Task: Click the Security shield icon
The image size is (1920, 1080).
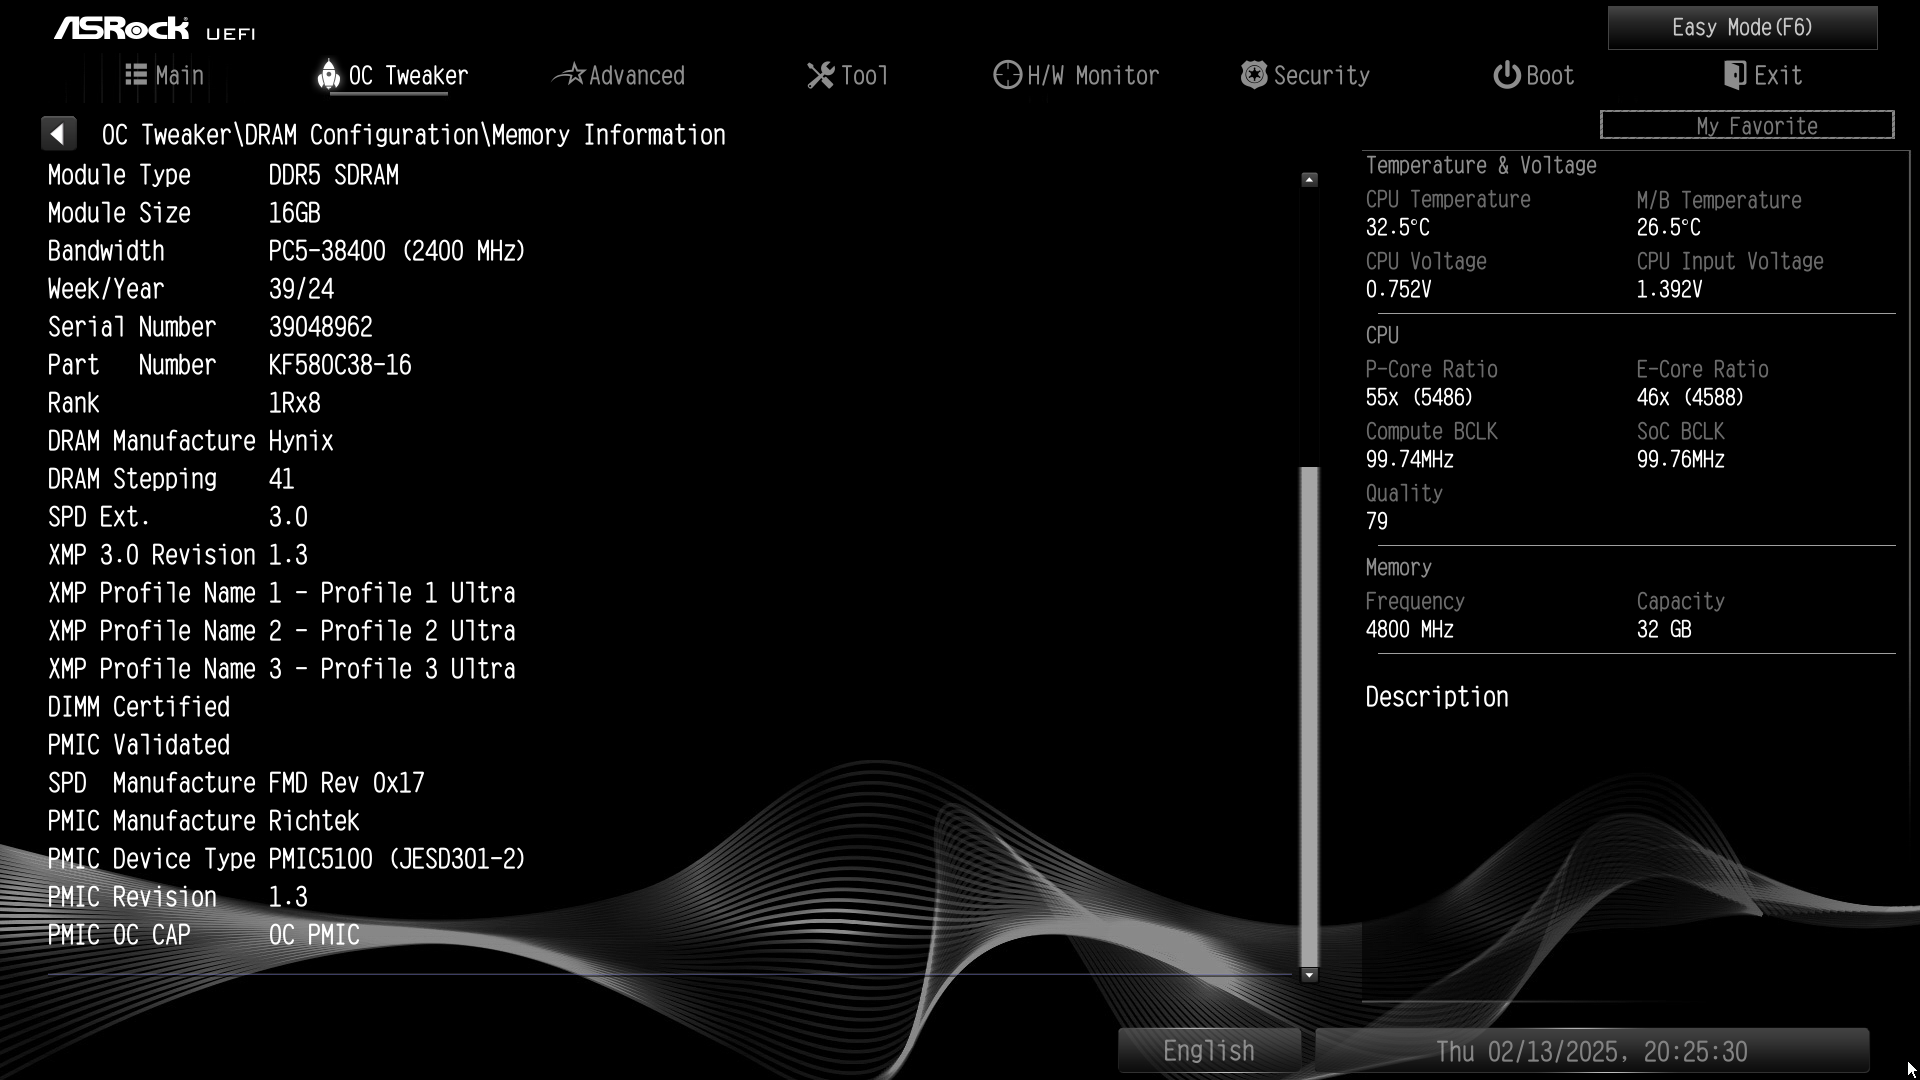Action: coord(1253,75)
